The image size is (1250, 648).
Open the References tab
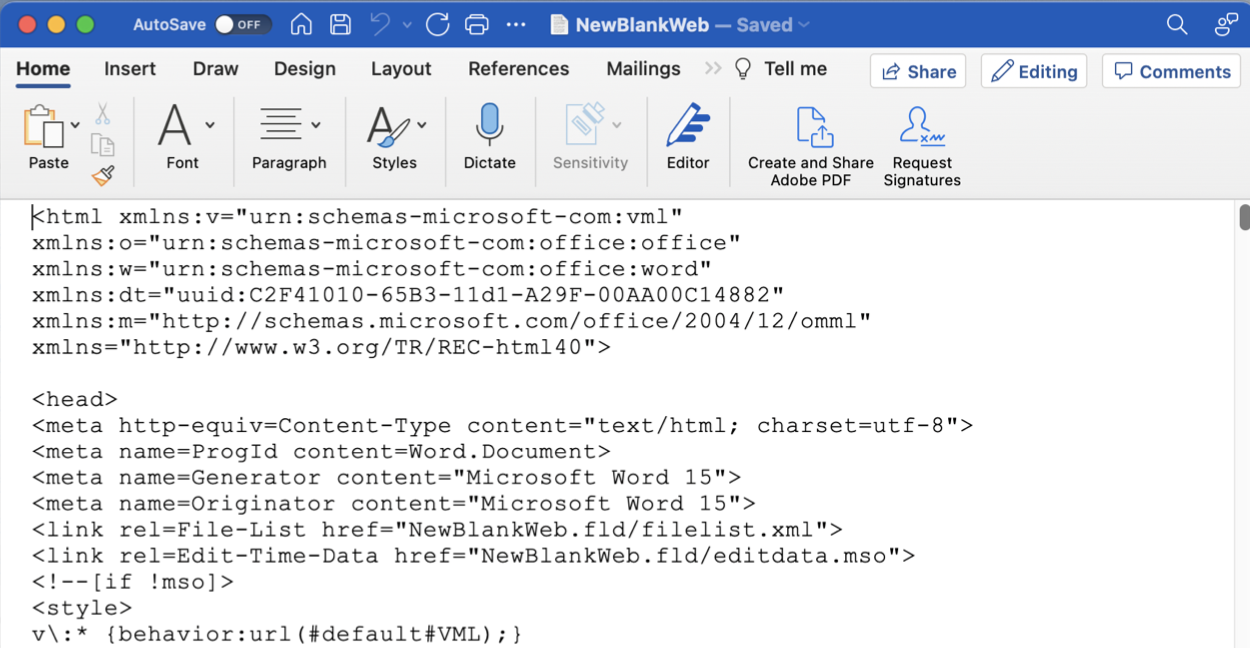(x=518, y=69)
